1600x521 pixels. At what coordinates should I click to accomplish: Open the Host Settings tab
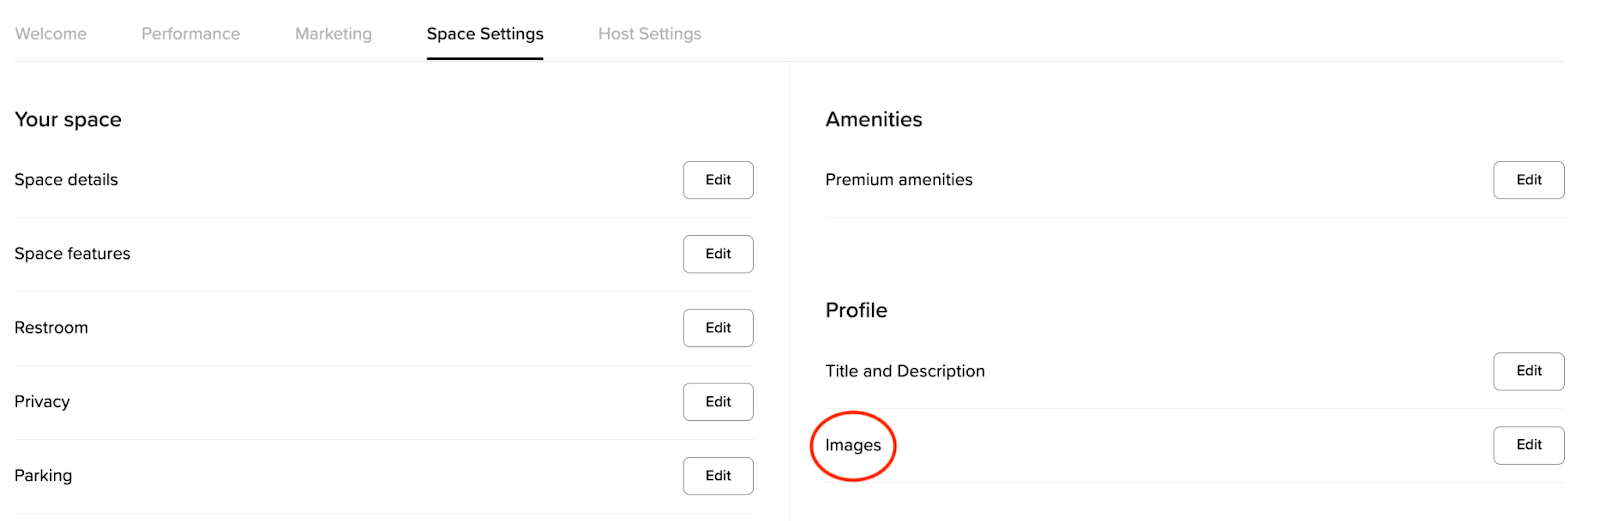coord(649,34)
